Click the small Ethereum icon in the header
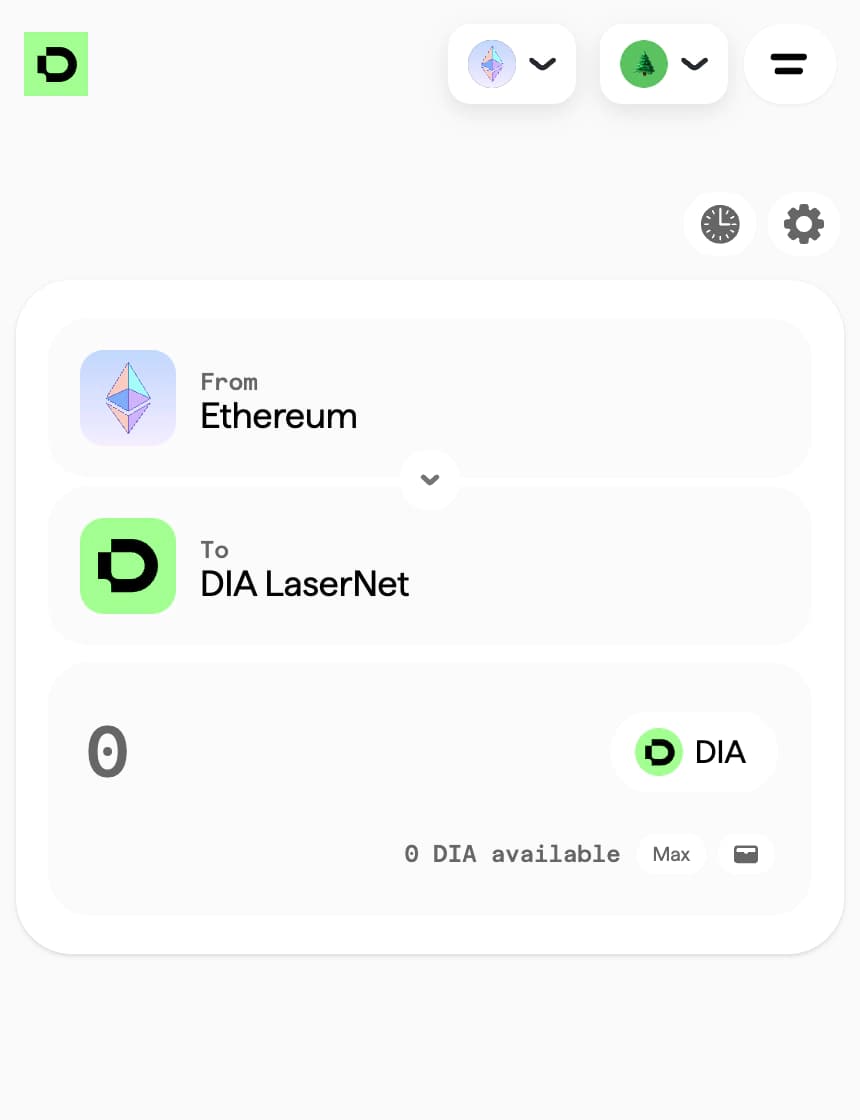This screenshot has width=860, height=1120. pos(492,64)
